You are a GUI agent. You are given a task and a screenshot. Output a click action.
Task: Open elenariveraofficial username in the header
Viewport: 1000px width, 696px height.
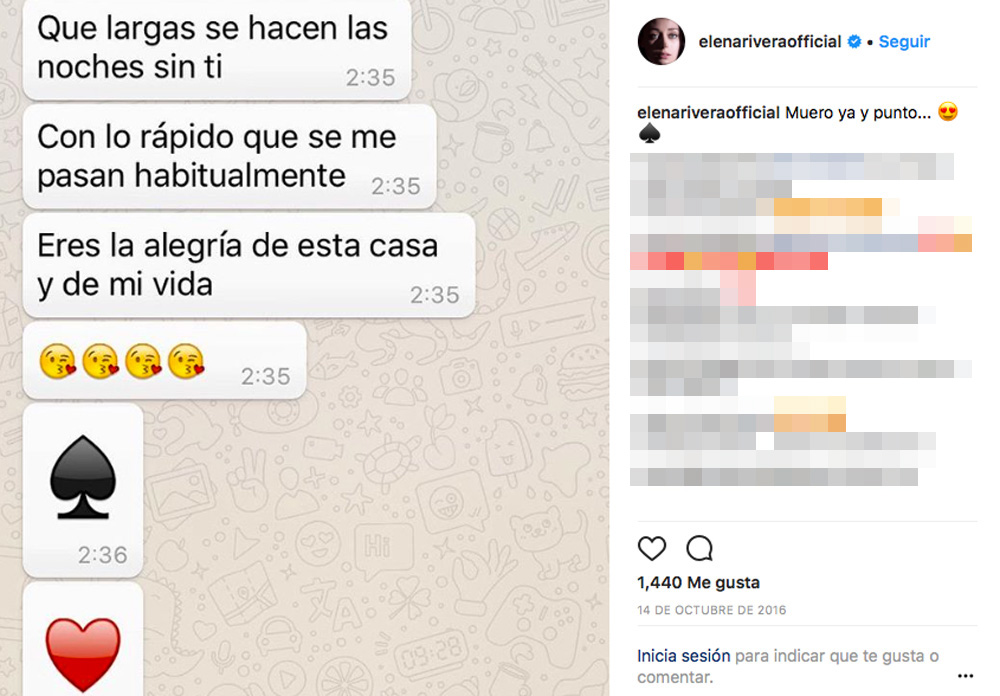(x=770, y=41)
